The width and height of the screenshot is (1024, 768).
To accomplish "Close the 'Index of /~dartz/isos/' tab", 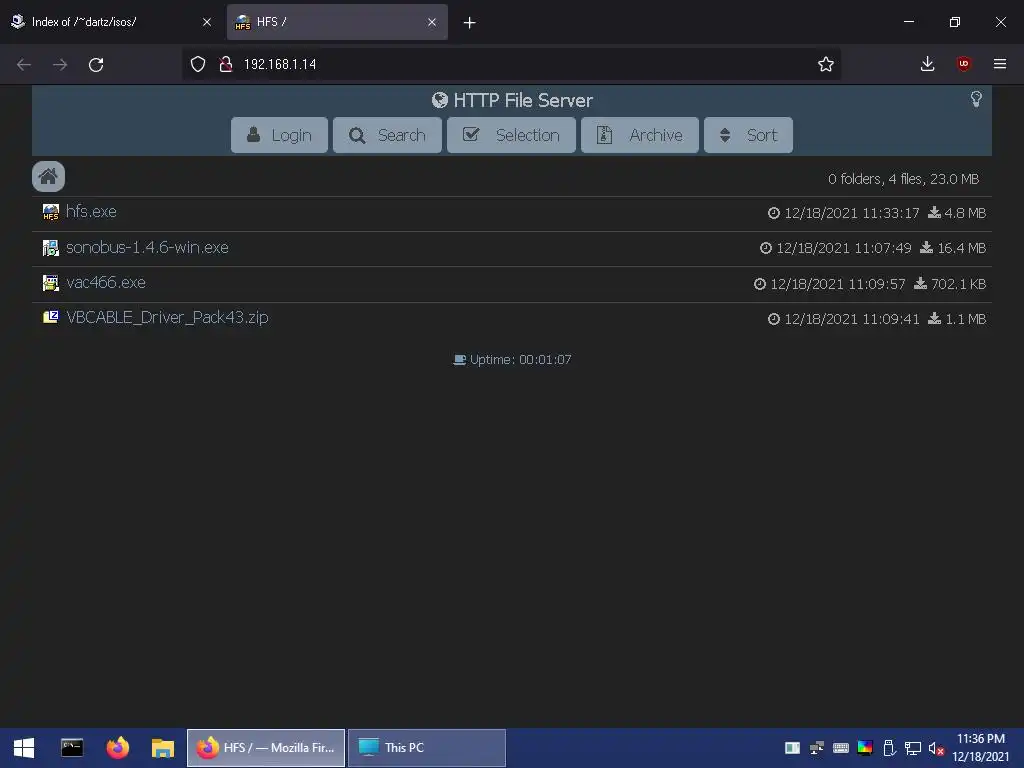I will (207, 22).
